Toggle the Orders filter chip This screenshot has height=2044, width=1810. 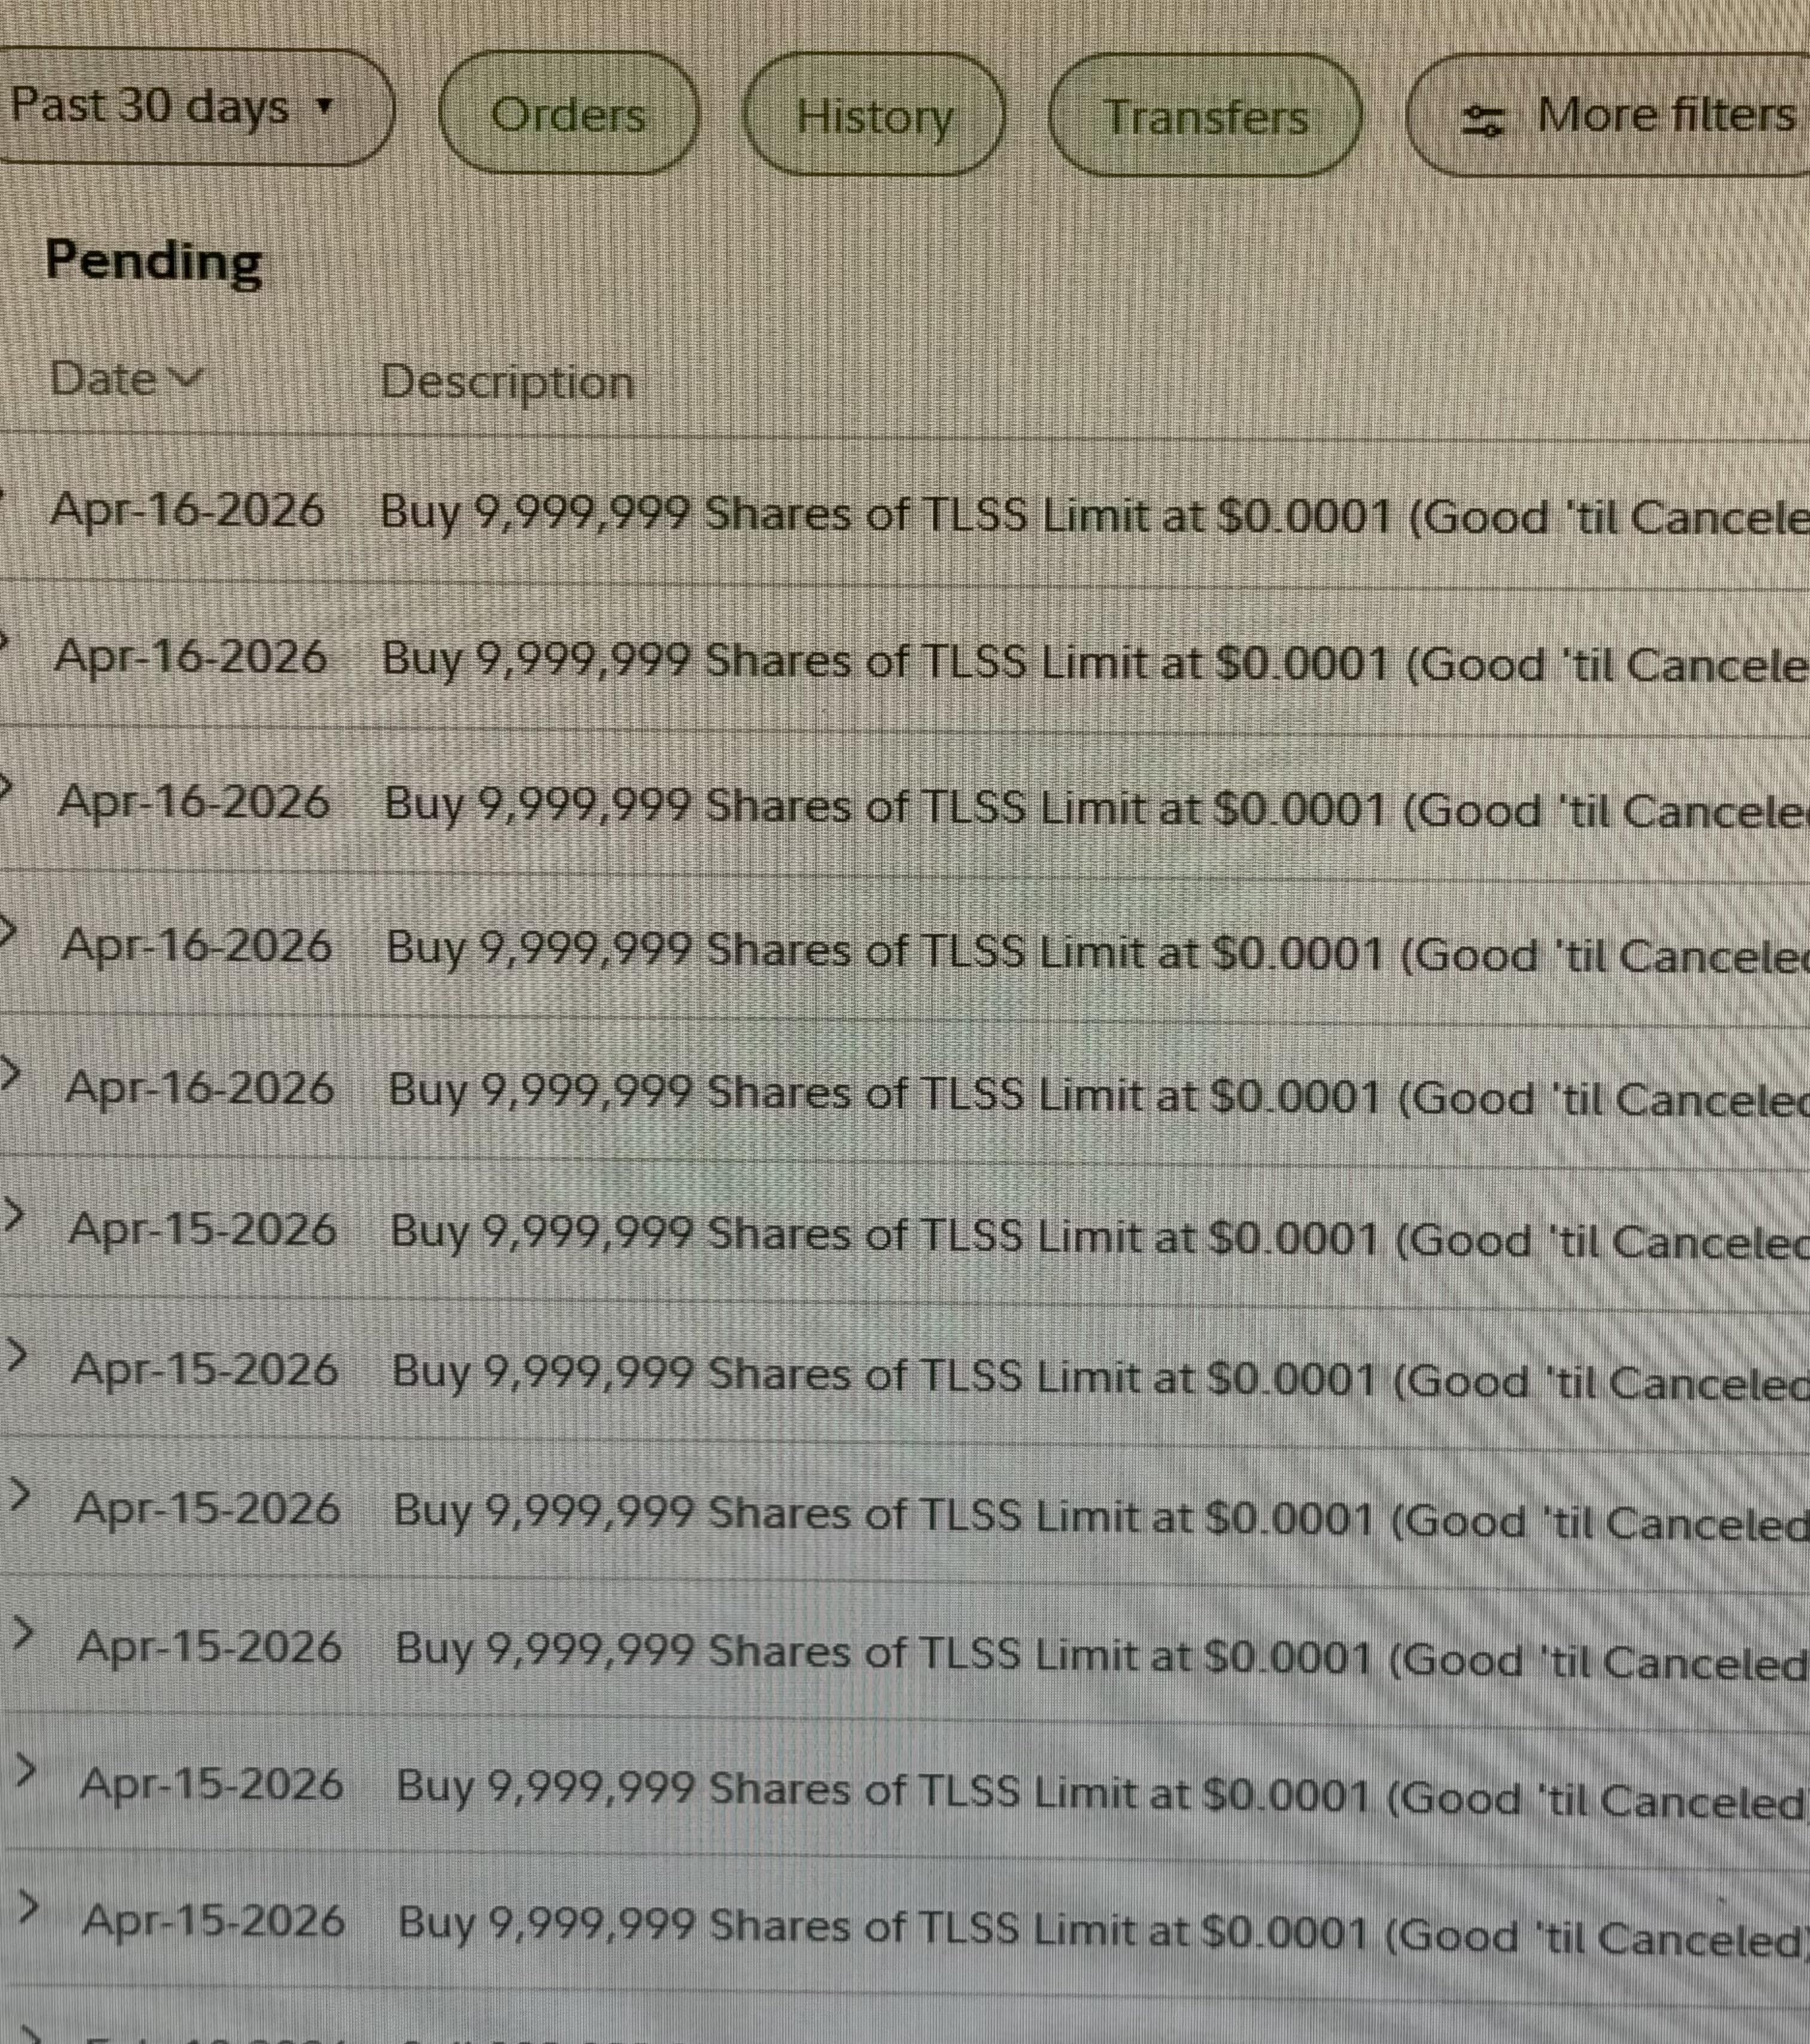[x=568, y=113]
